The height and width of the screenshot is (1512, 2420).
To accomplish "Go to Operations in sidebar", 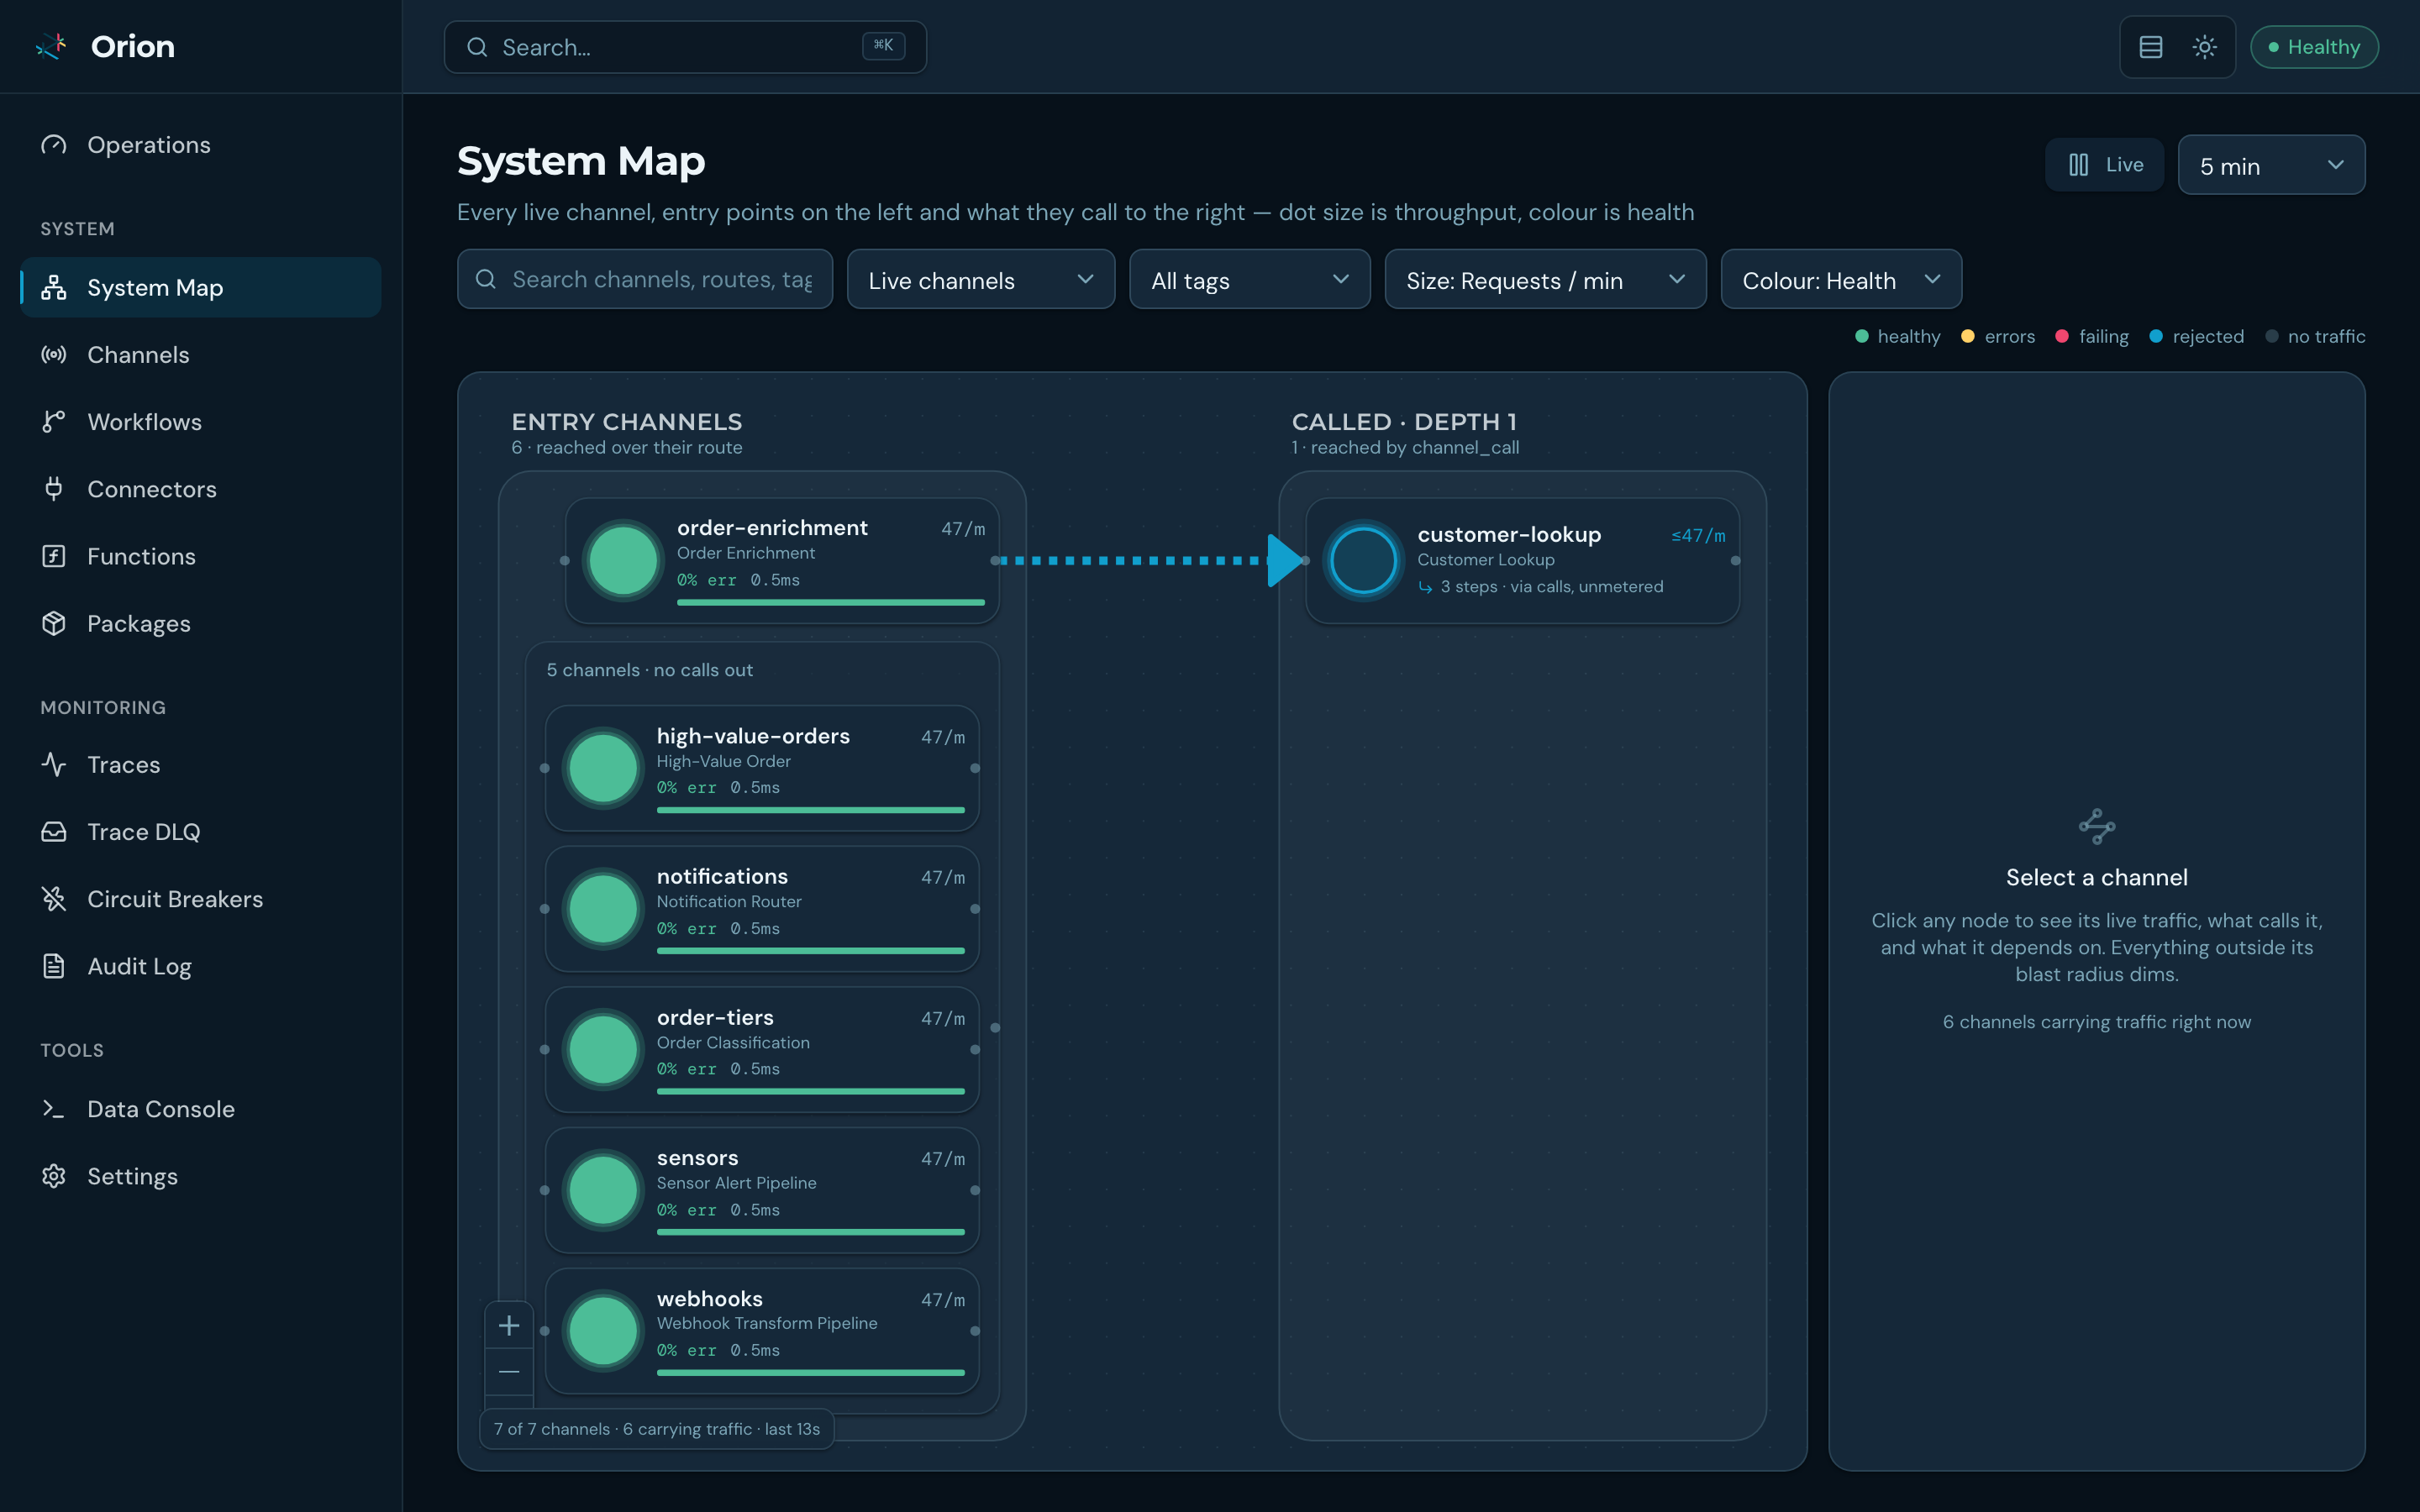I will (200, 145).
